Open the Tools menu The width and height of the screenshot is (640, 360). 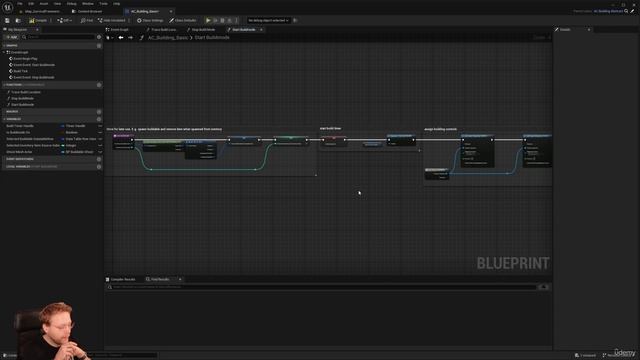[x=103, y=4]
